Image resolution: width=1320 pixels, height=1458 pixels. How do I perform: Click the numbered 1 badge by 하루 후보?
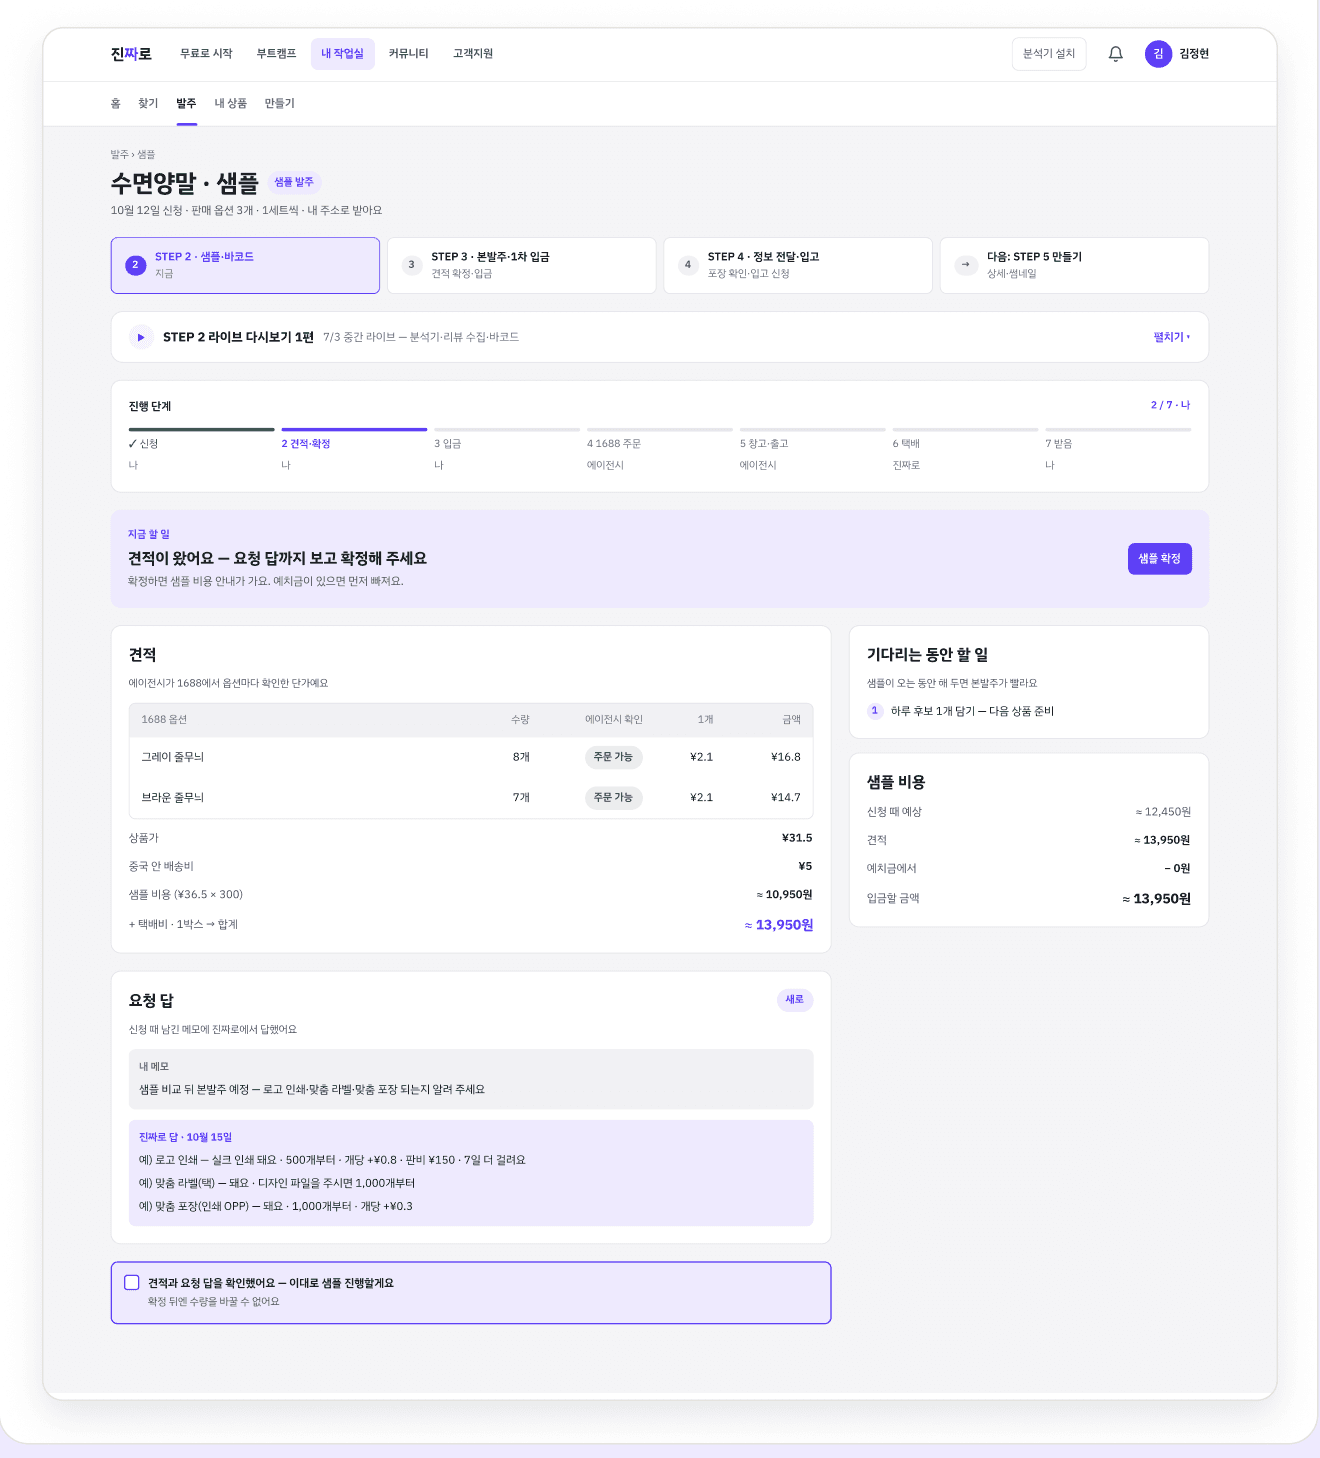[x=875, y=711]
